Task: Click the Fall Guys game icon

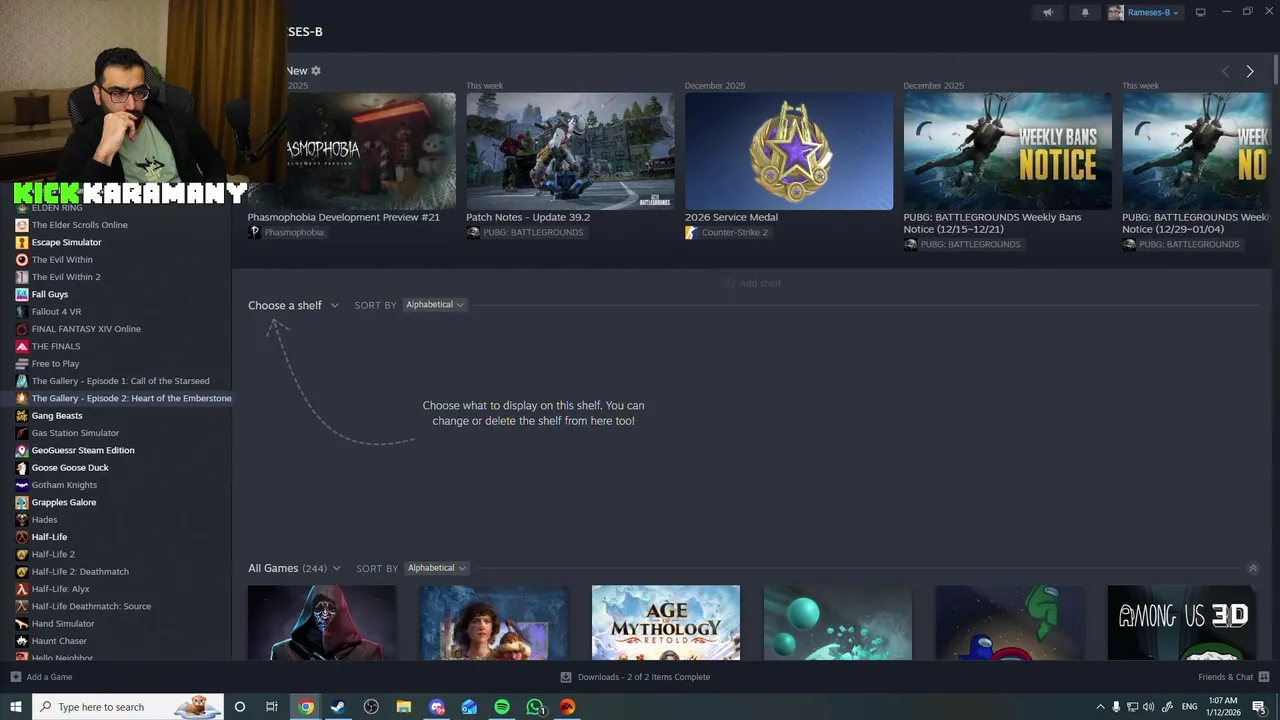Action: click(22, 294)
